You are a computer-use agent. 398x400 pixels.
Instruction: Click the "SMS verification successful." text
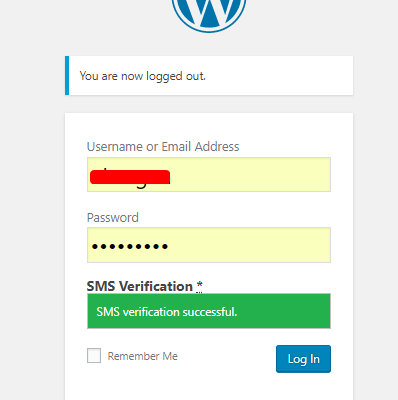(x=167, y=312)
